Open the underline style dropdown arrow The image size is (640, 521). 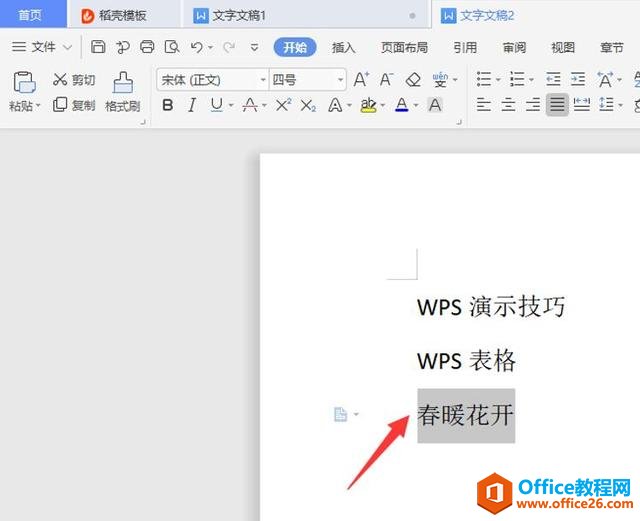click(231, 105)
